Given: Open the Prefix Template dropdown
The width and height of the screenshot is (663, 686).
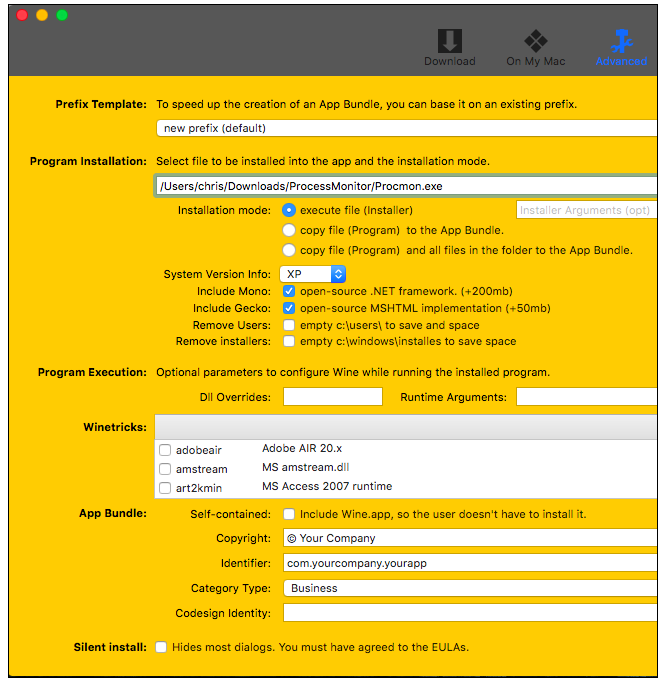Looking at the screenshot, I should pyautogui.click(x=406, y=128).
